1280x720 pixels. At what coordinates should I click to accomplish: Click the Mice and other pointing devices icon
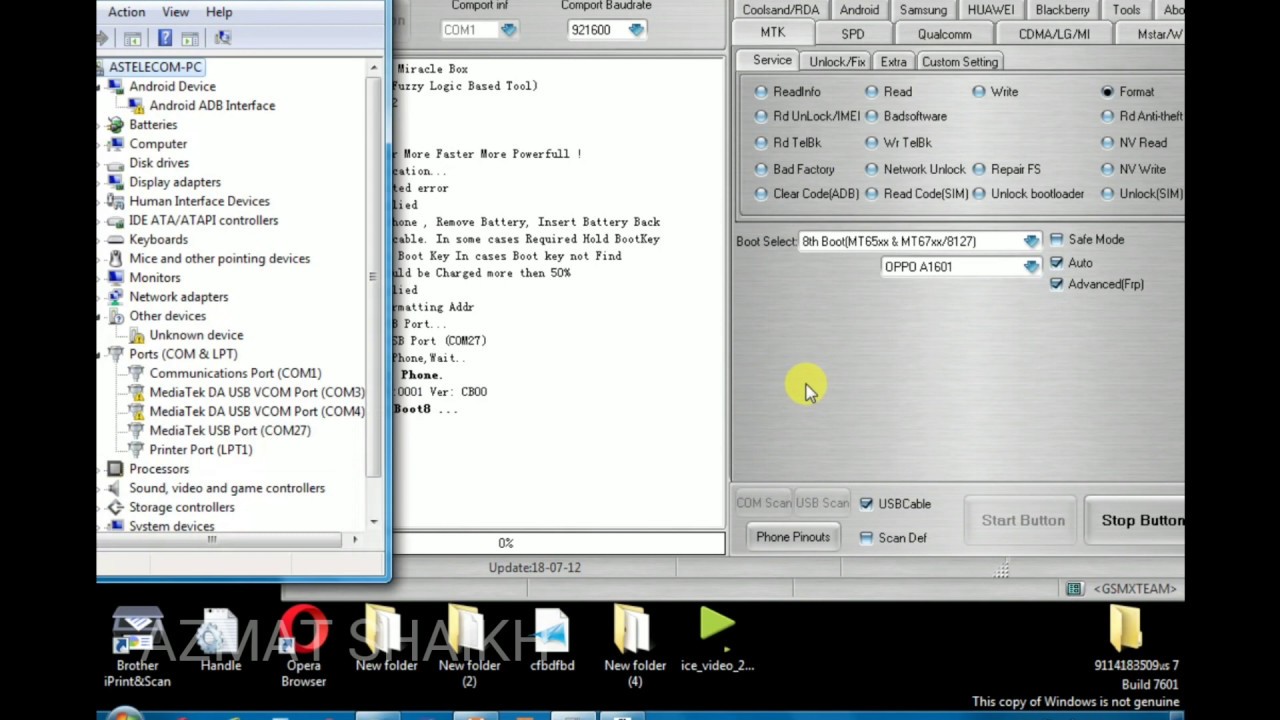click(x=116, y=258)
